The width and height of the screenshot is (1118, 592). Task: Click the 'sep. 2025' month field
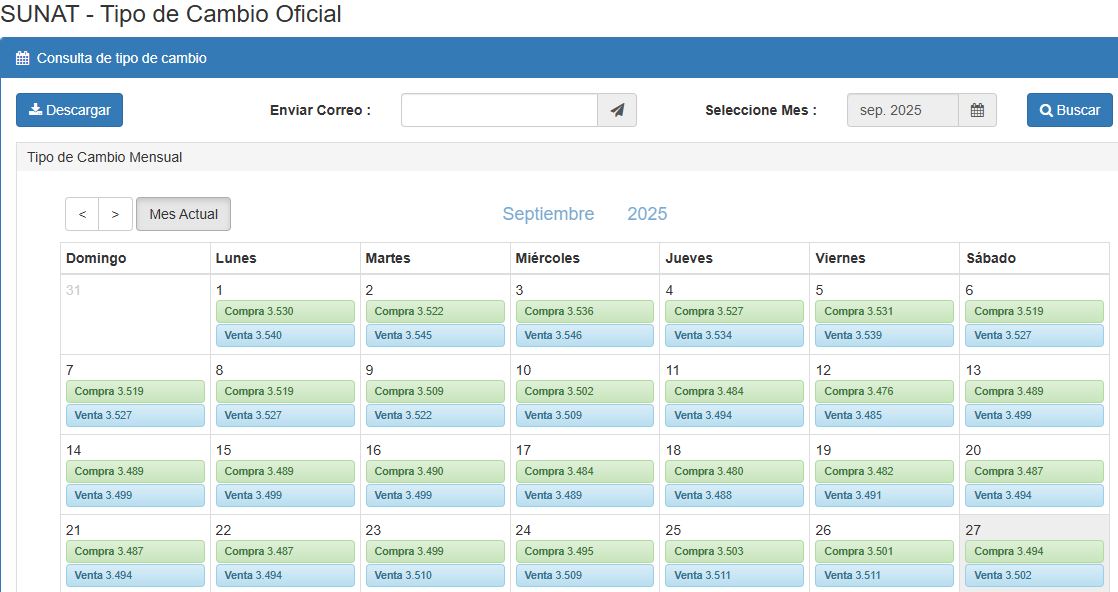(x=903, y=110)
